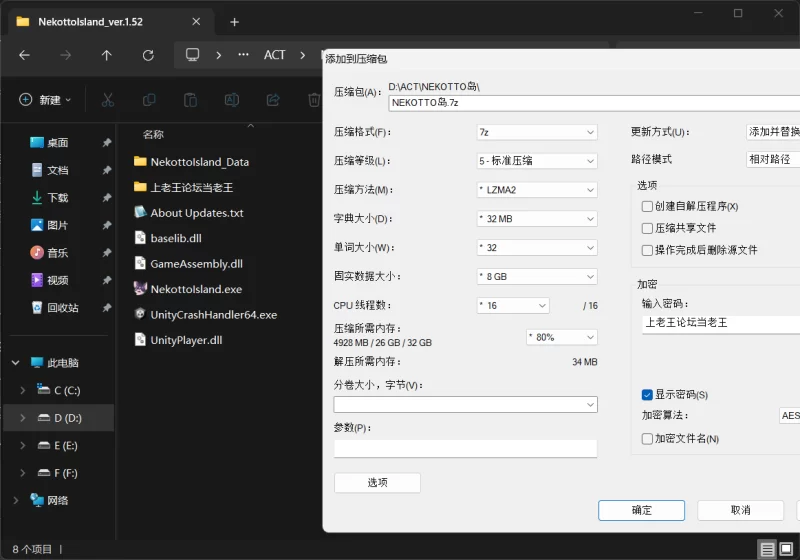Screen dimensions: 800x560
Task: Click the Copy icon in the toolbar
Action: (x=149, y=99)
